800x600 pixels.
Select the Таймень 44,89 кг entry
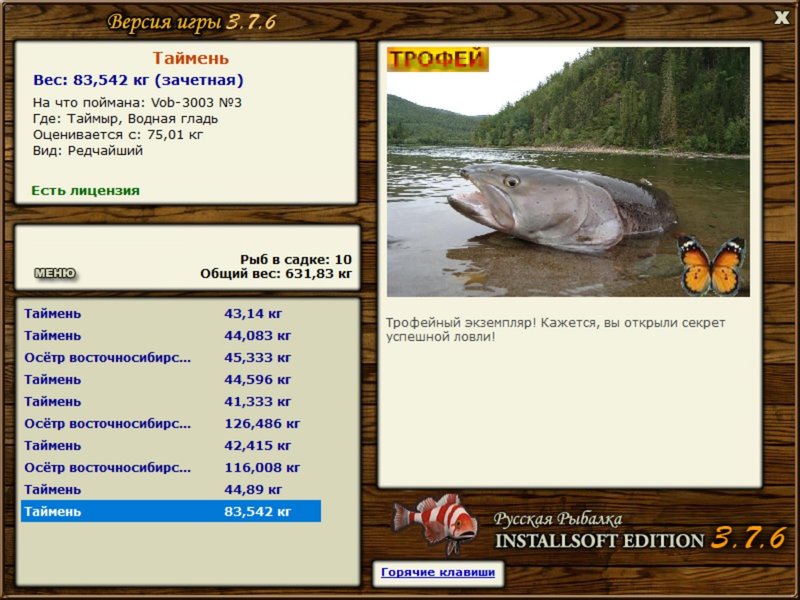click(x=171, y=489)
